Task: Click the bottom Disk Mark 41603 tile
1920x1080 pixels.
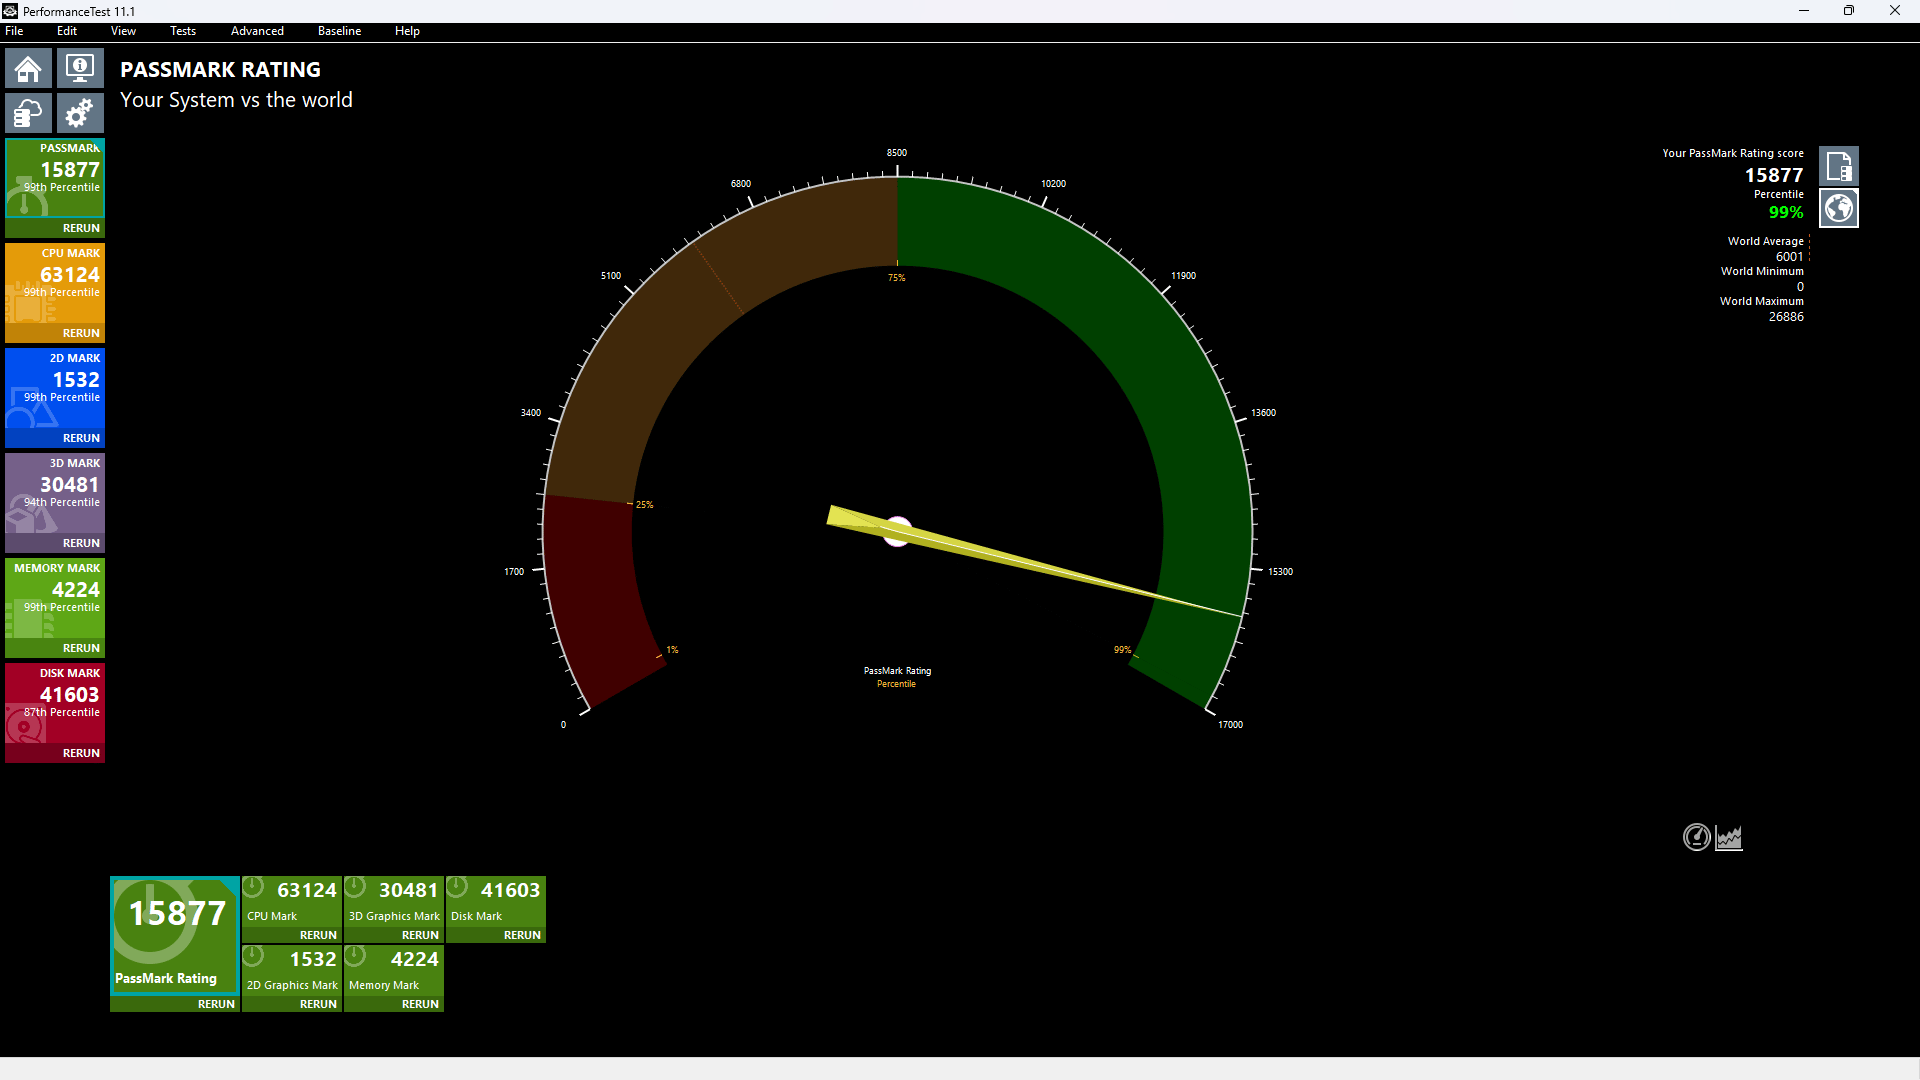Action: pyautogui.click(x=496, y=901)
